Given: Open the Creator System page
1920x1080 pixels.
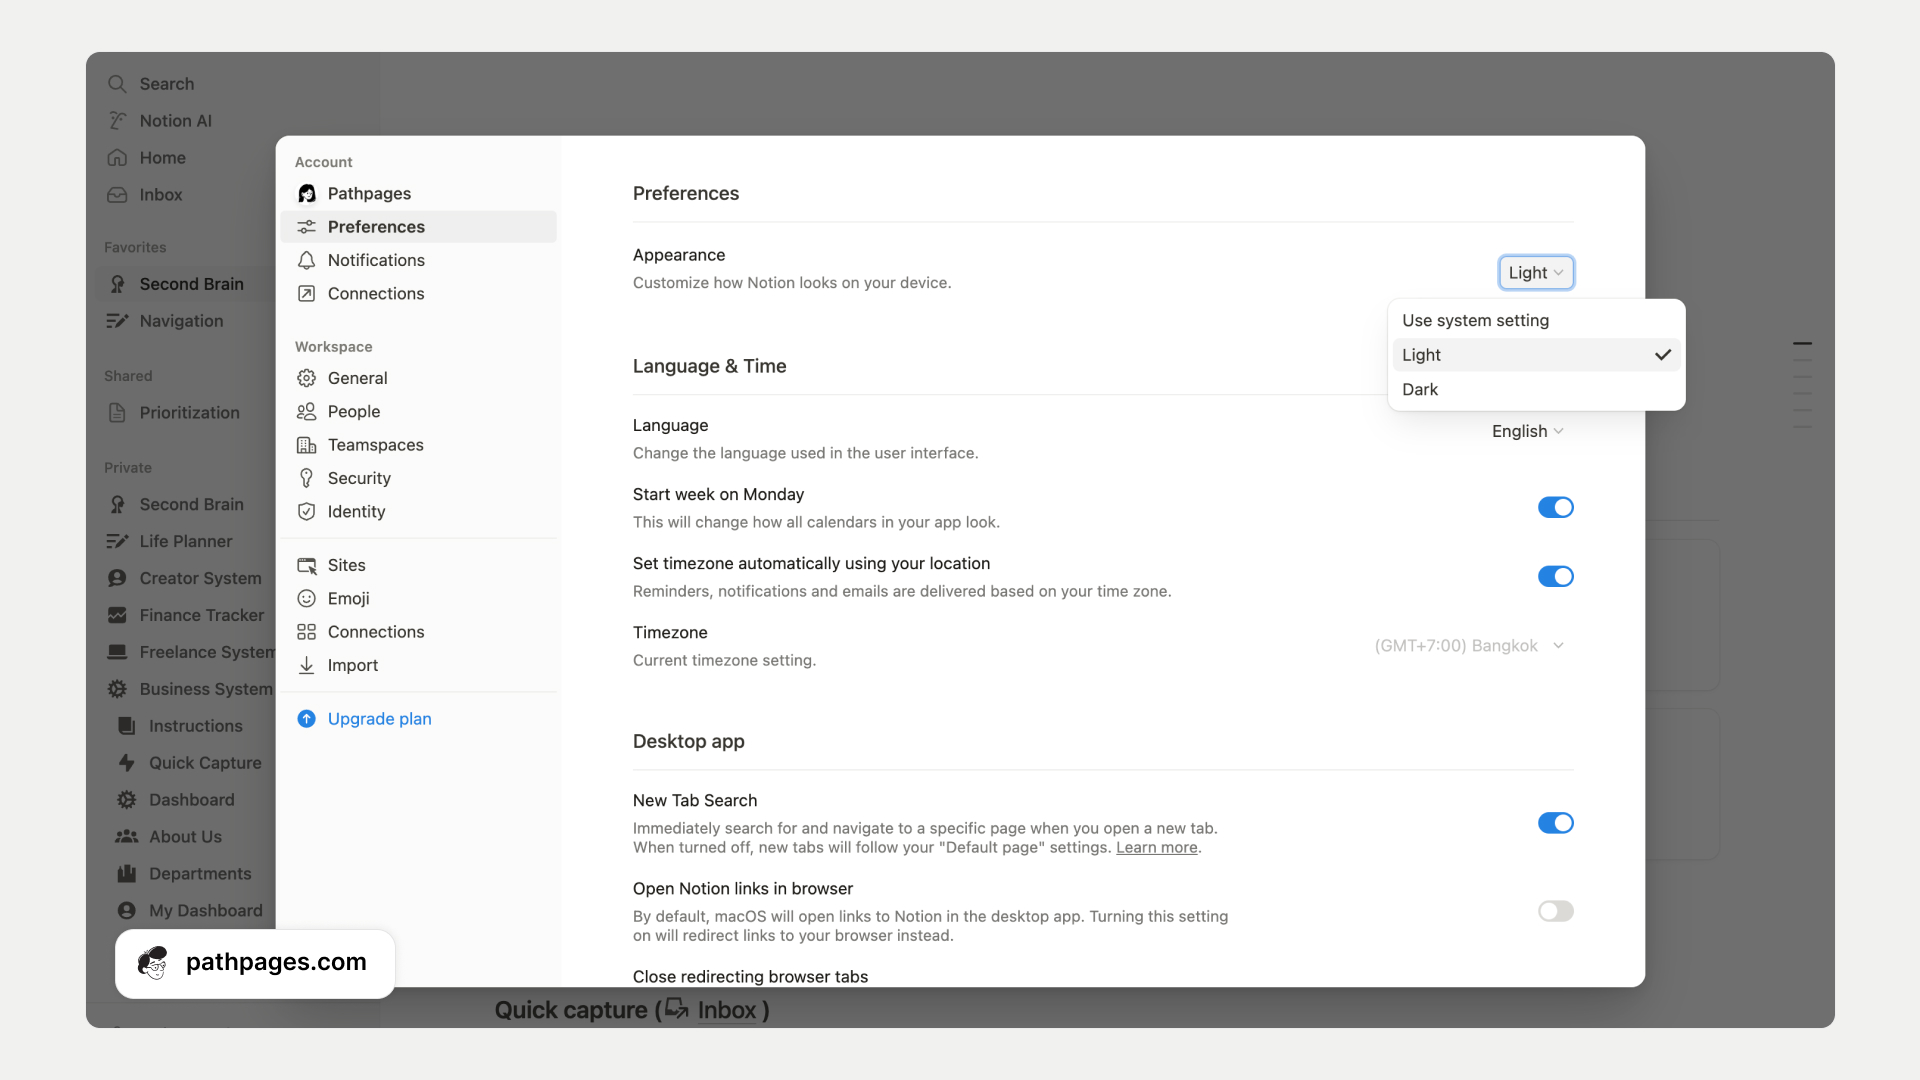Looking at the screenshot, I should (201, 578).
